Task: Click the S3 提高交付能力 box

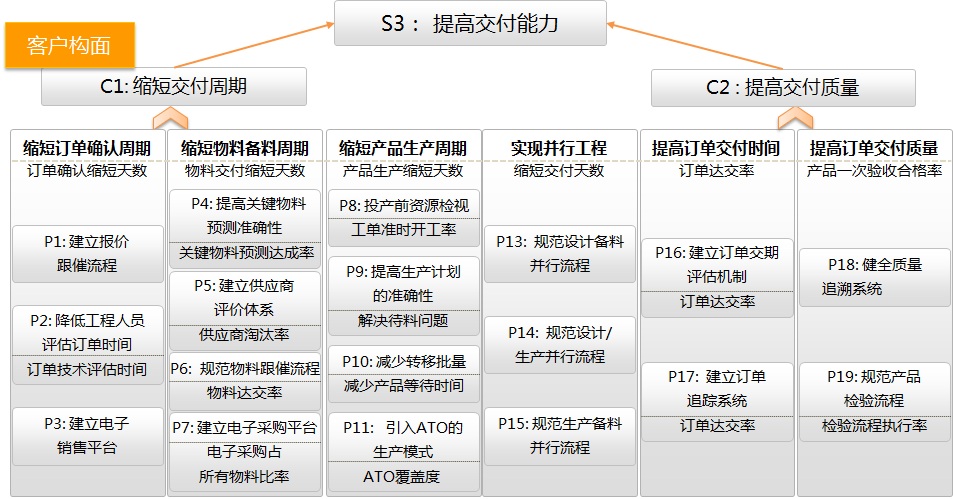Action: coord(470,24)
